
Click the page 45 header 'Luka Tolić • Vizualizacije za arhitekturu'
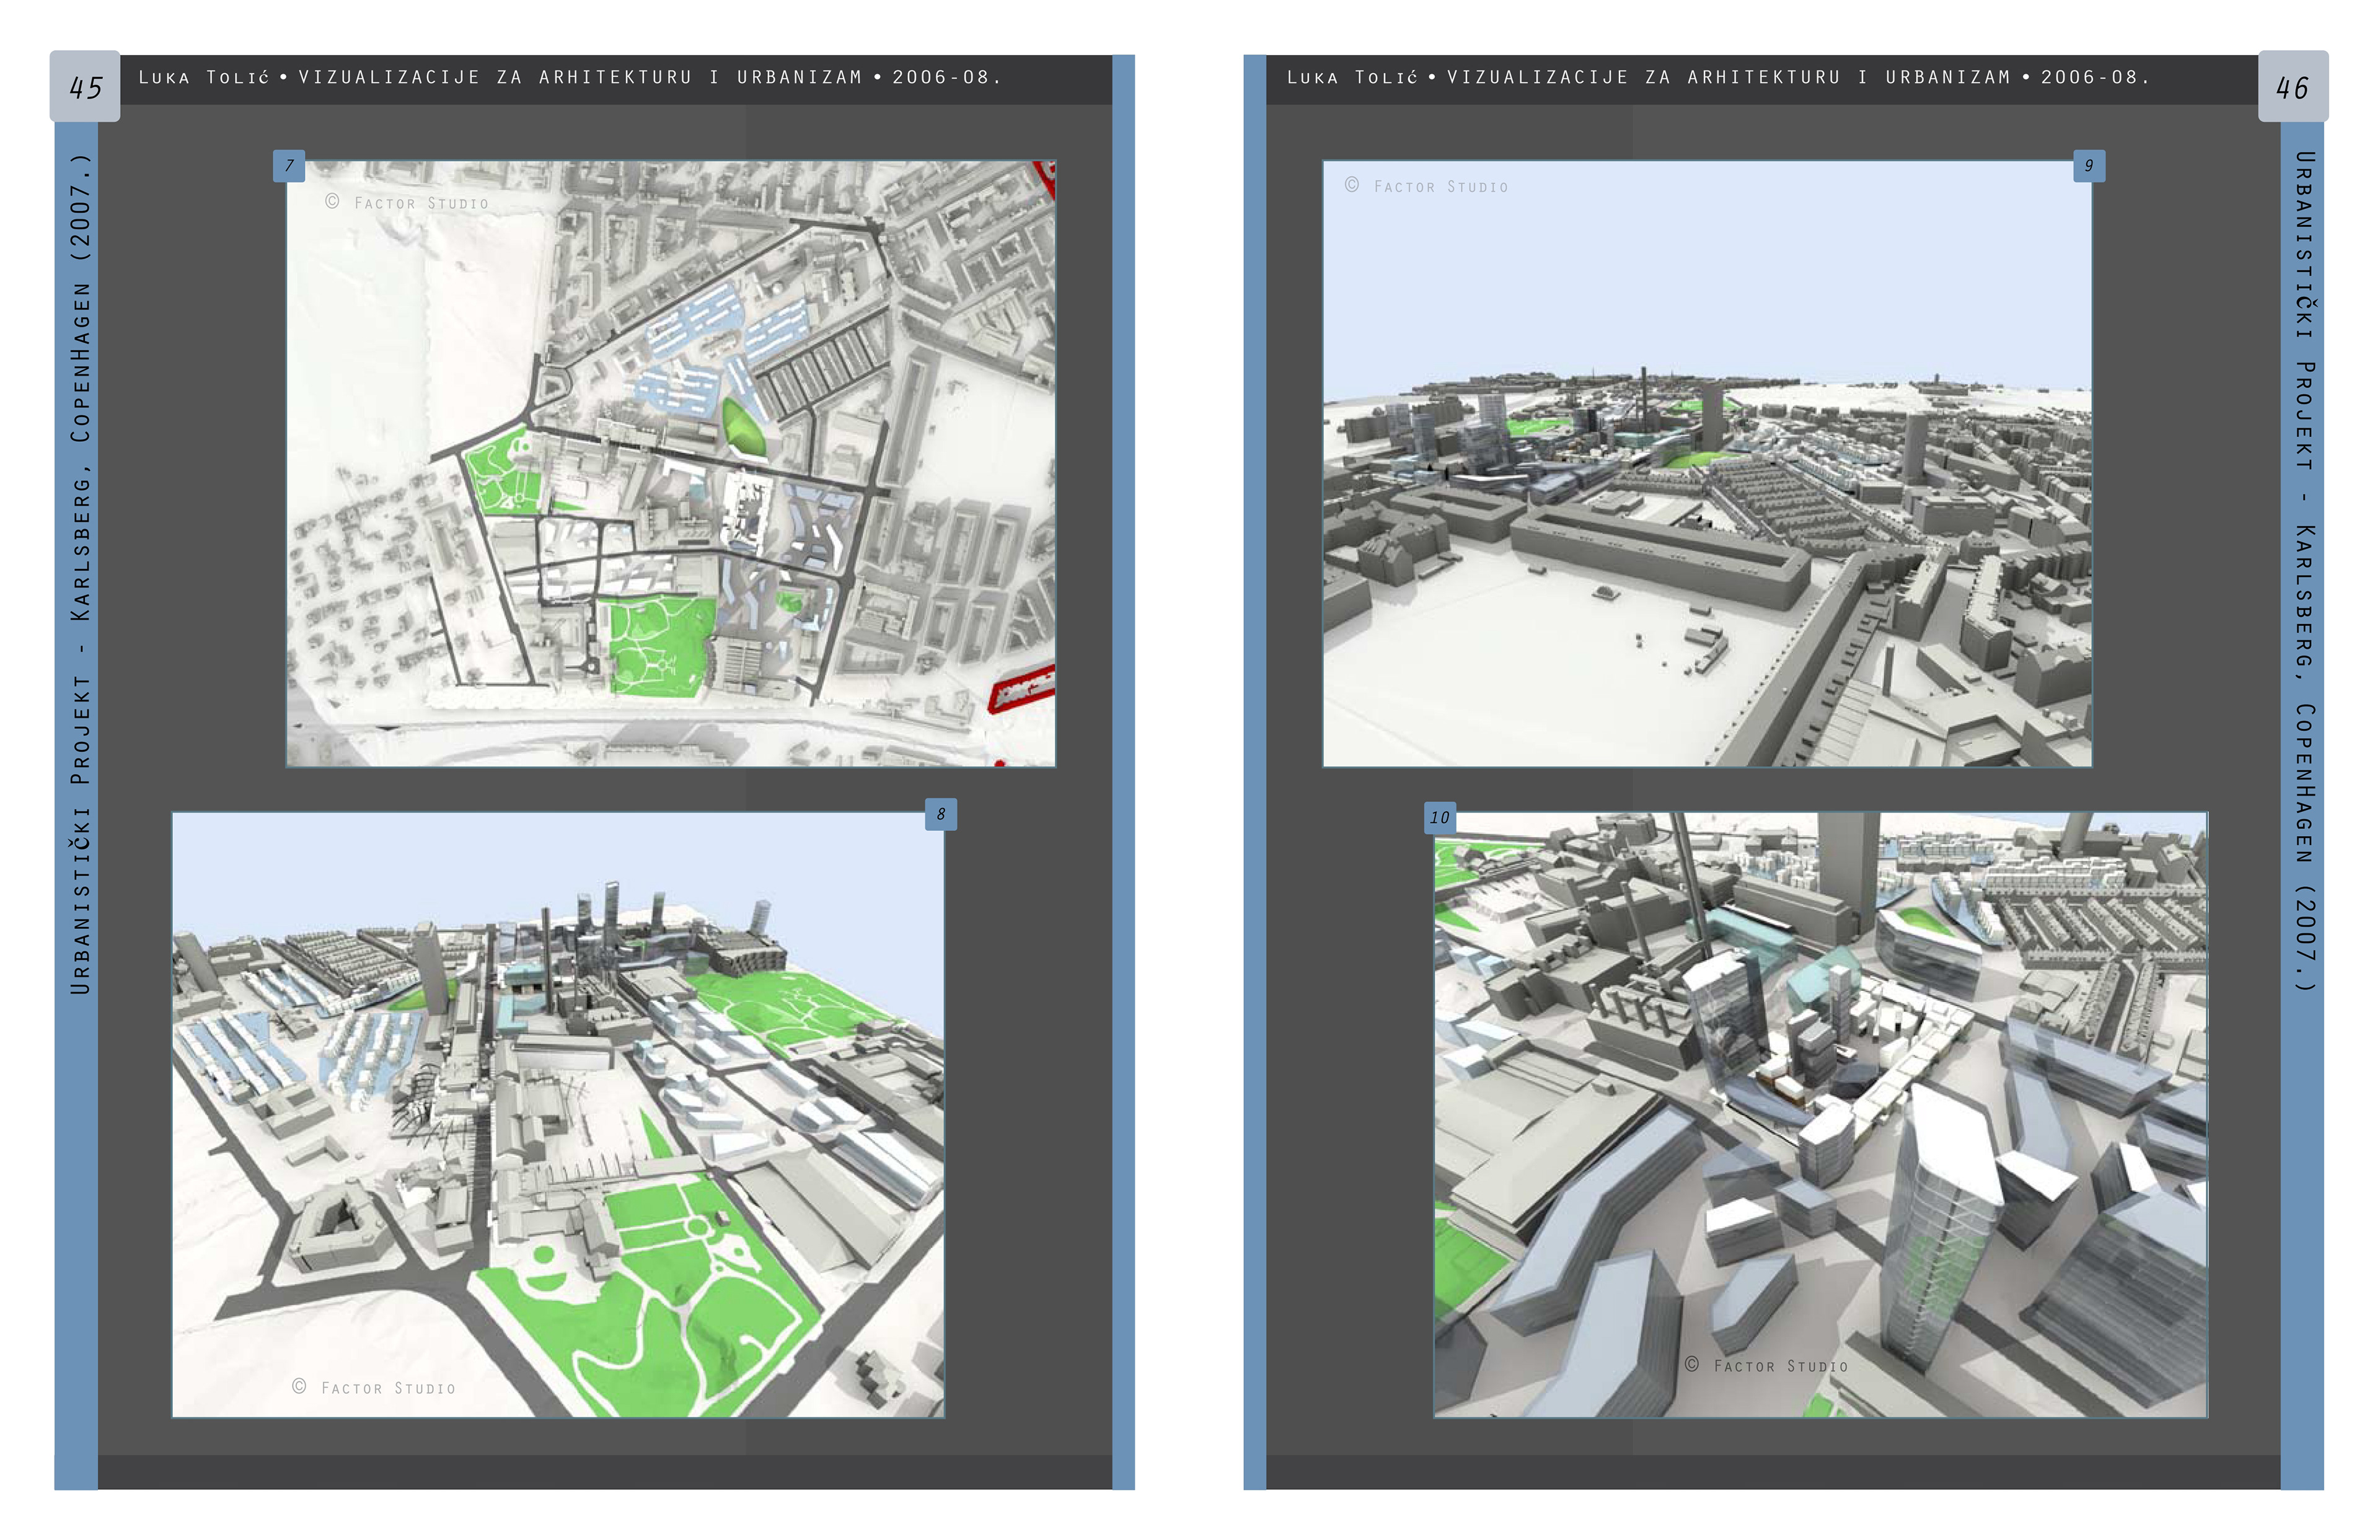(x=570, y=77)
